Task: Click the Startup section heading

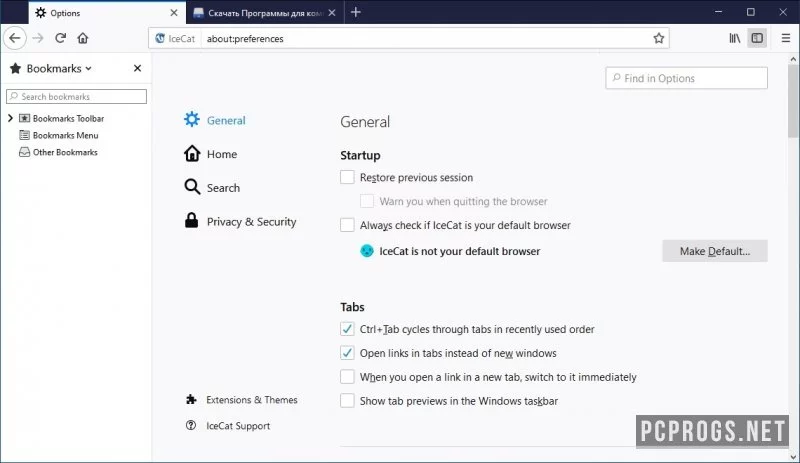Action: point(360,155)
